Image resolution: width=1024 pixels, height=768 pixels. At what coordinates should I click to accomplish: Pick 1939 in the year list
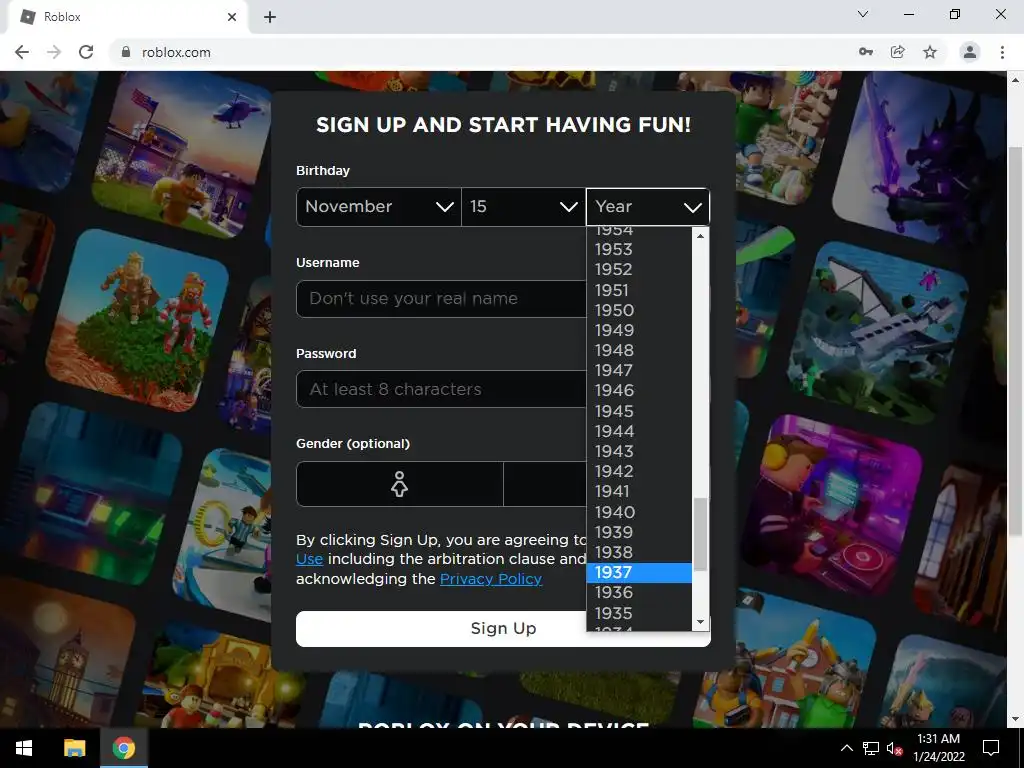tap(639, 532)
